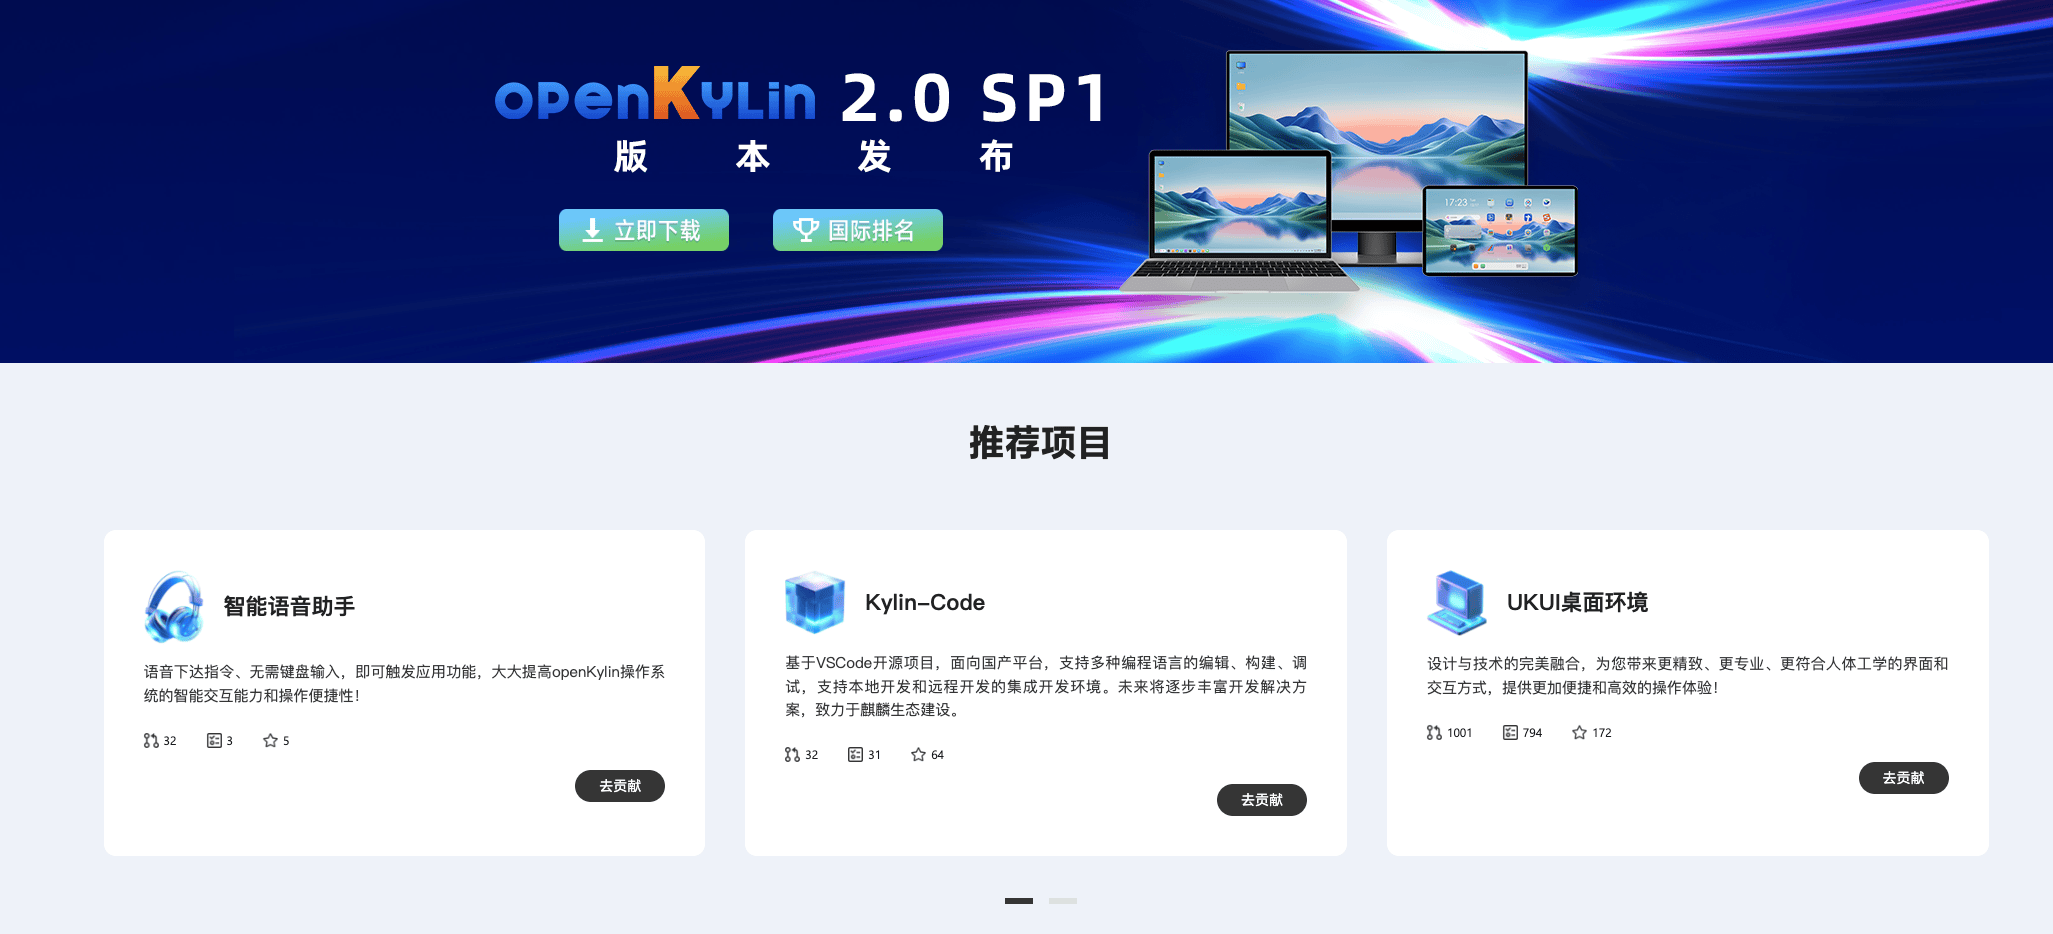Click the issues icon showing 3

(214, 741)
